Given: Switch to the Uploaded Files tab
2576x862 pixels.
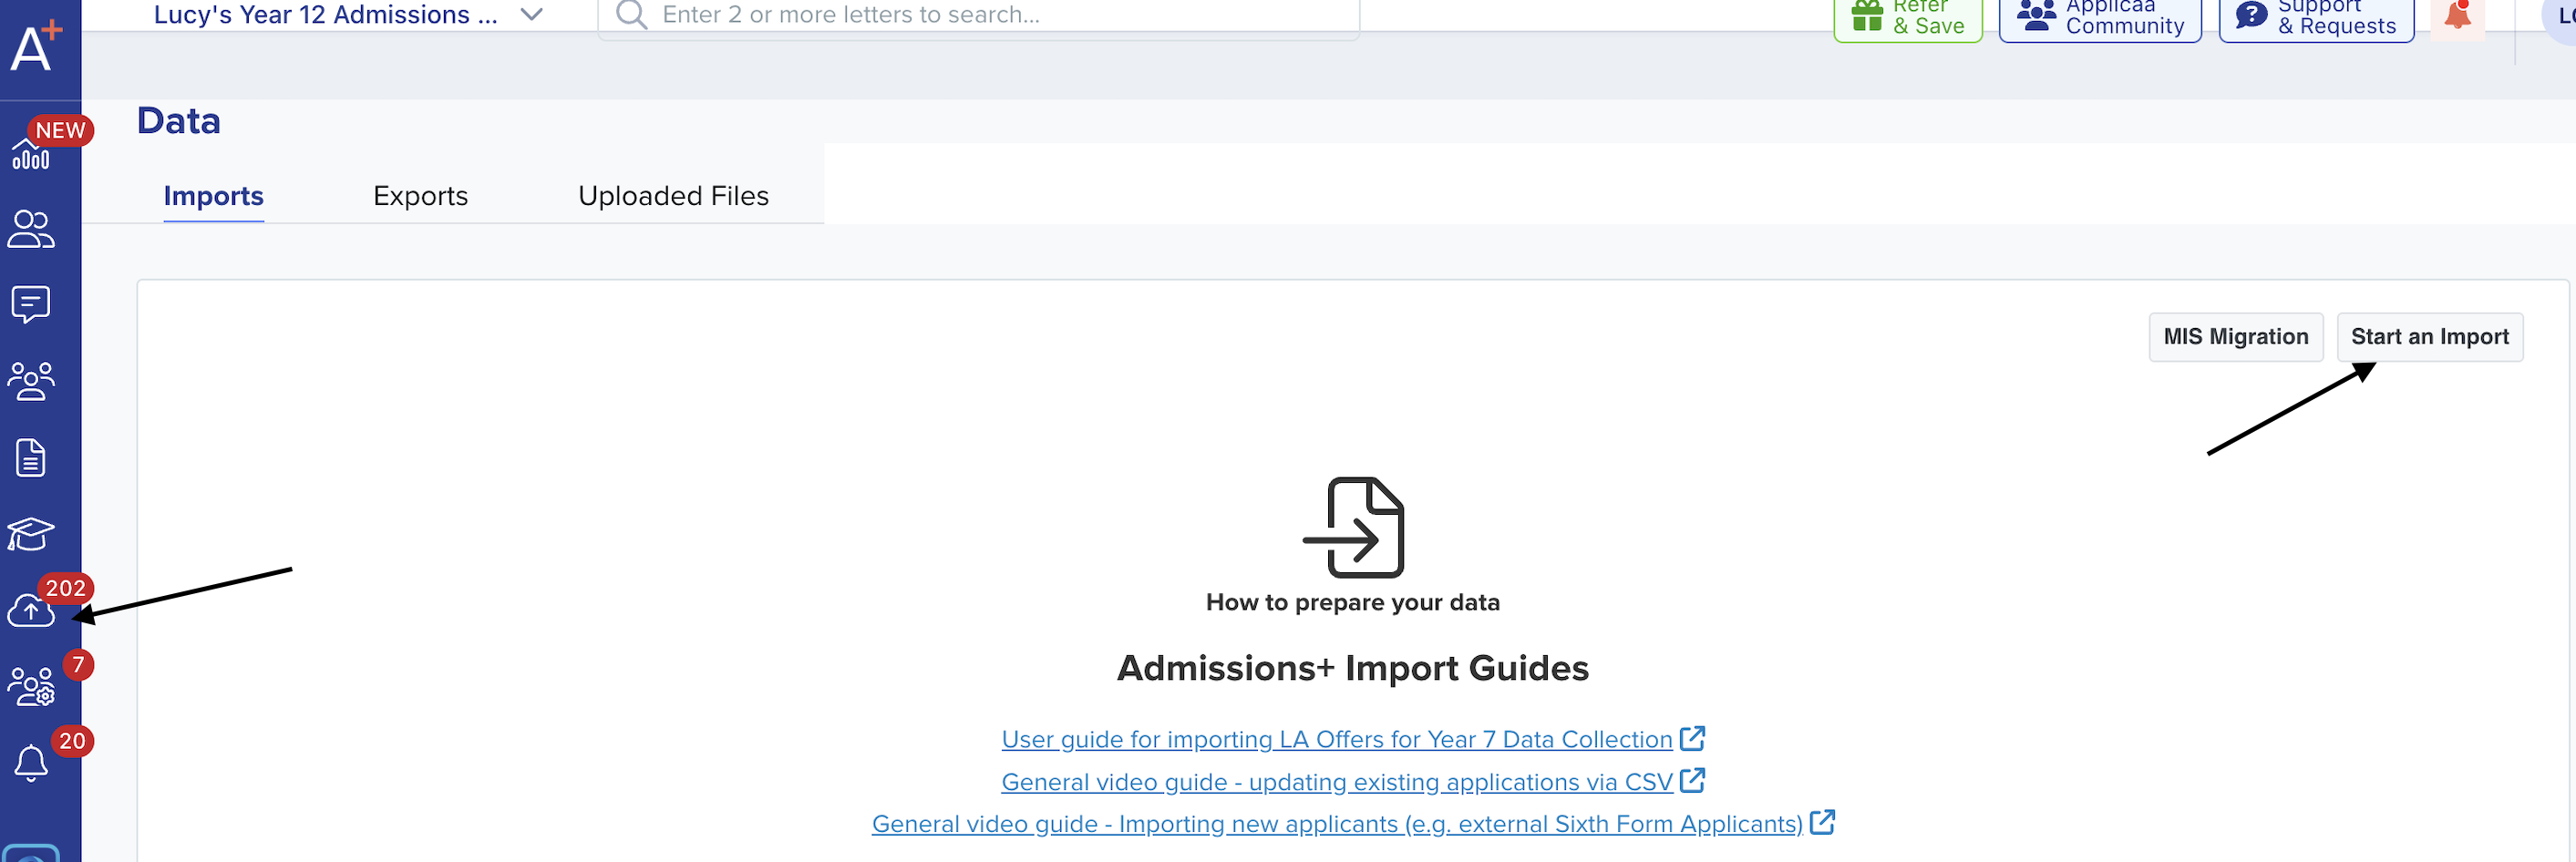Looking at the screenshot, I should tap(673, 196).
